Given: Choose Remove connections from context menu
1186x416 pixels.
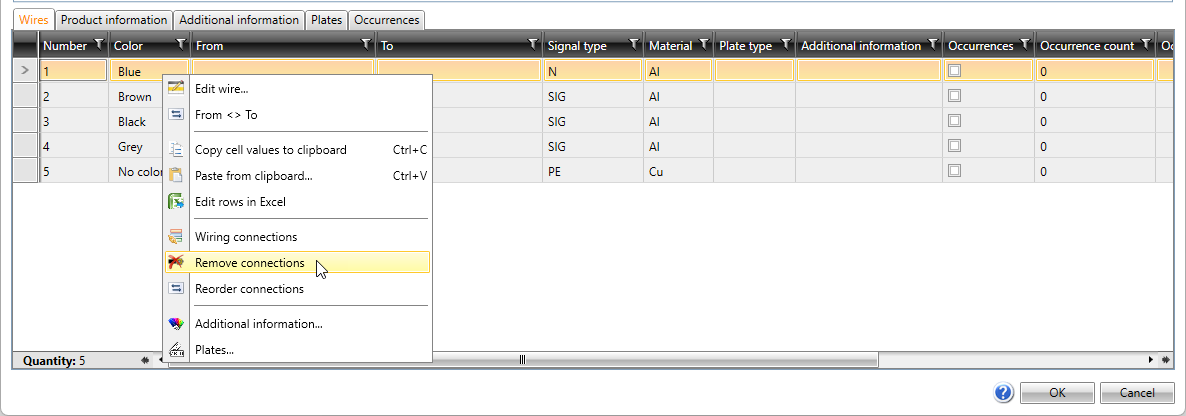Looking at the screenshot, I should tap(250, 263).
